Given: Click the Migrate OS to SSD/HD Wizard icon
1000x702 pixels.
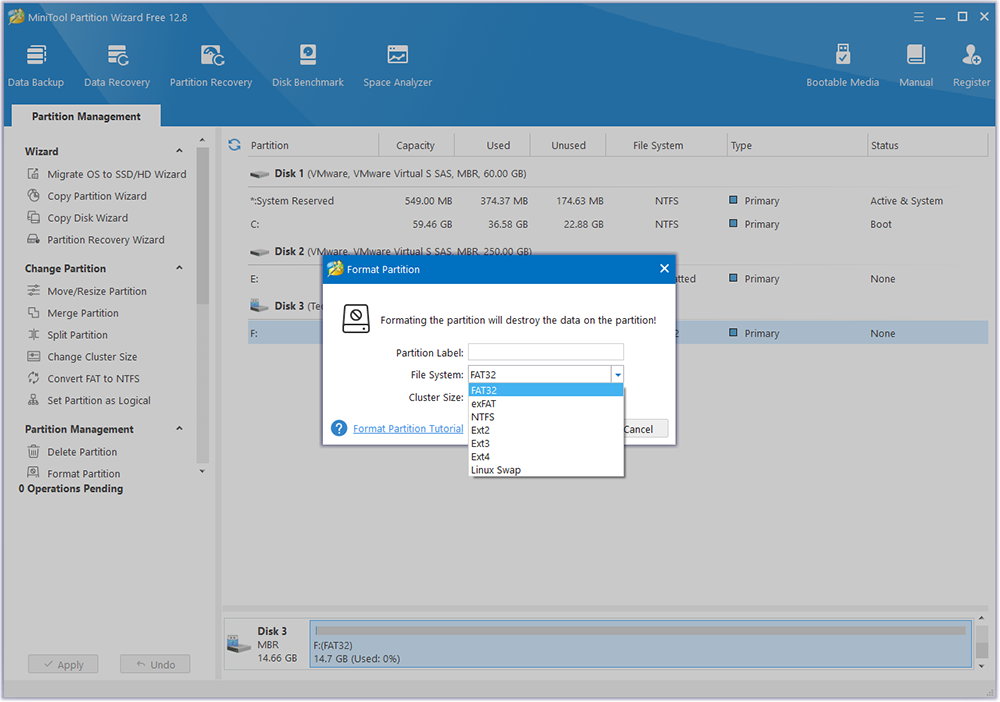Looking at the screenshot, I should coord(33,173).
